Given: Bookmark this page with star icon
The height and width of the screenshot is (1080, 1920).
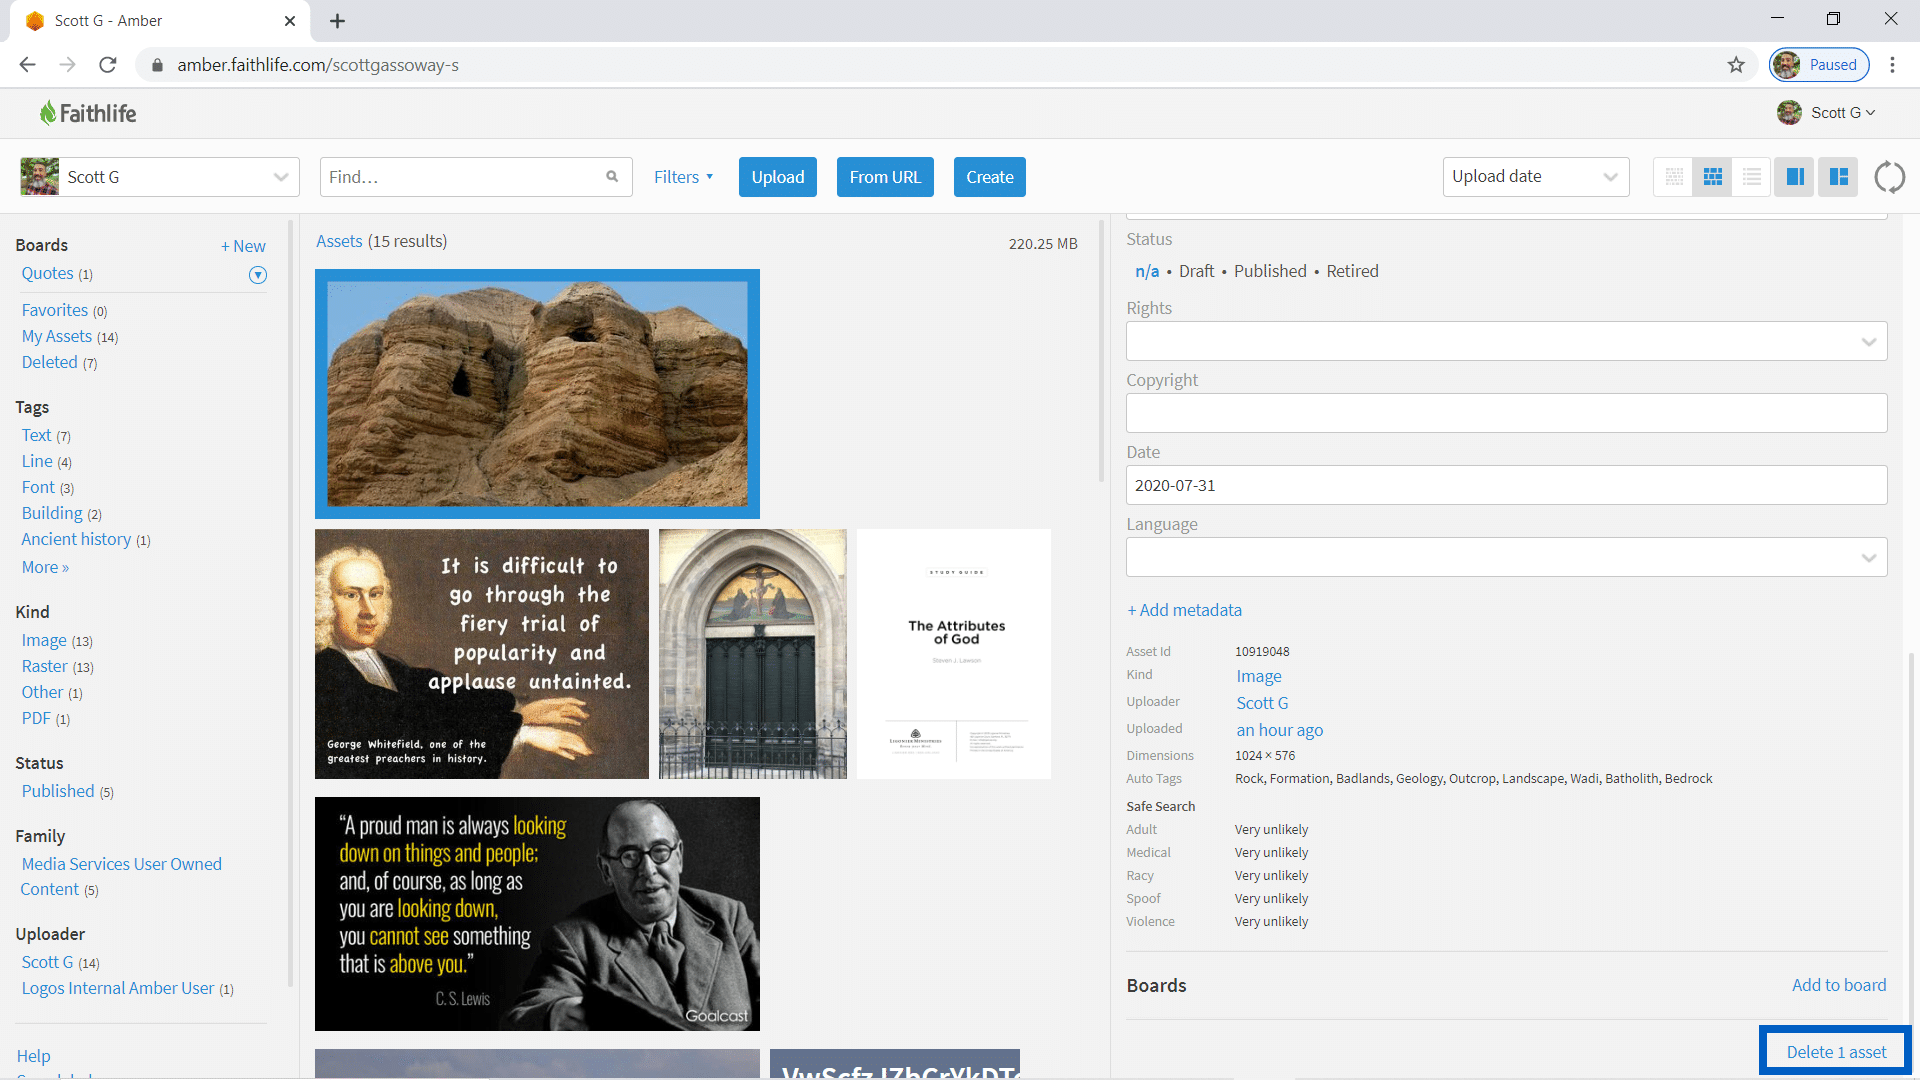Looking at the screenshot, I should pos(1736,65).
